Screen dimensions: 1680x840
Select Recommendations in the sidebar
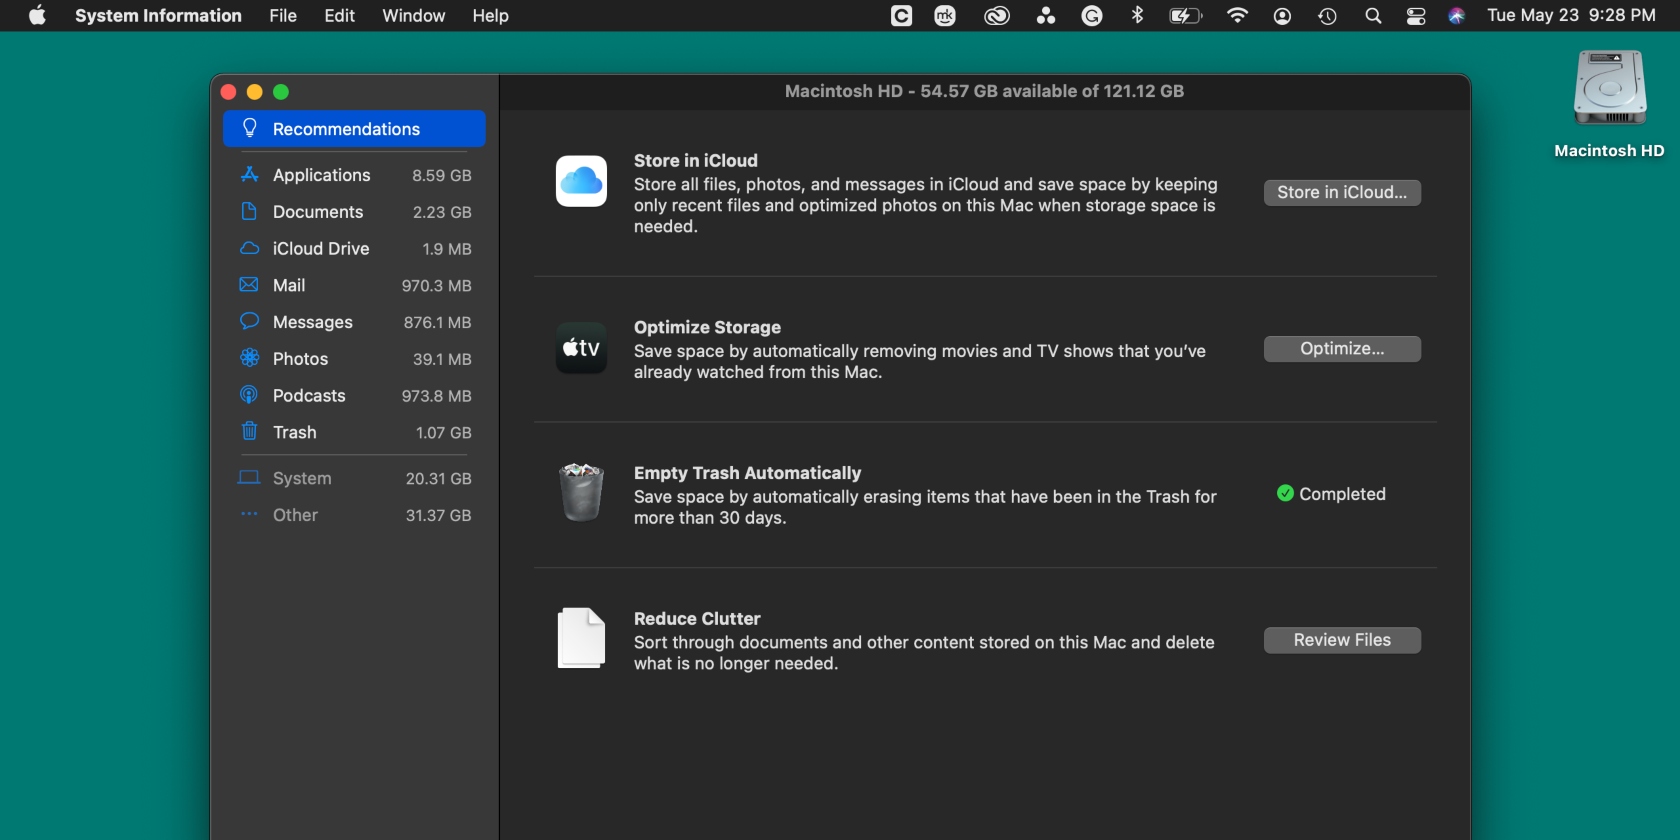click(354, 128)
